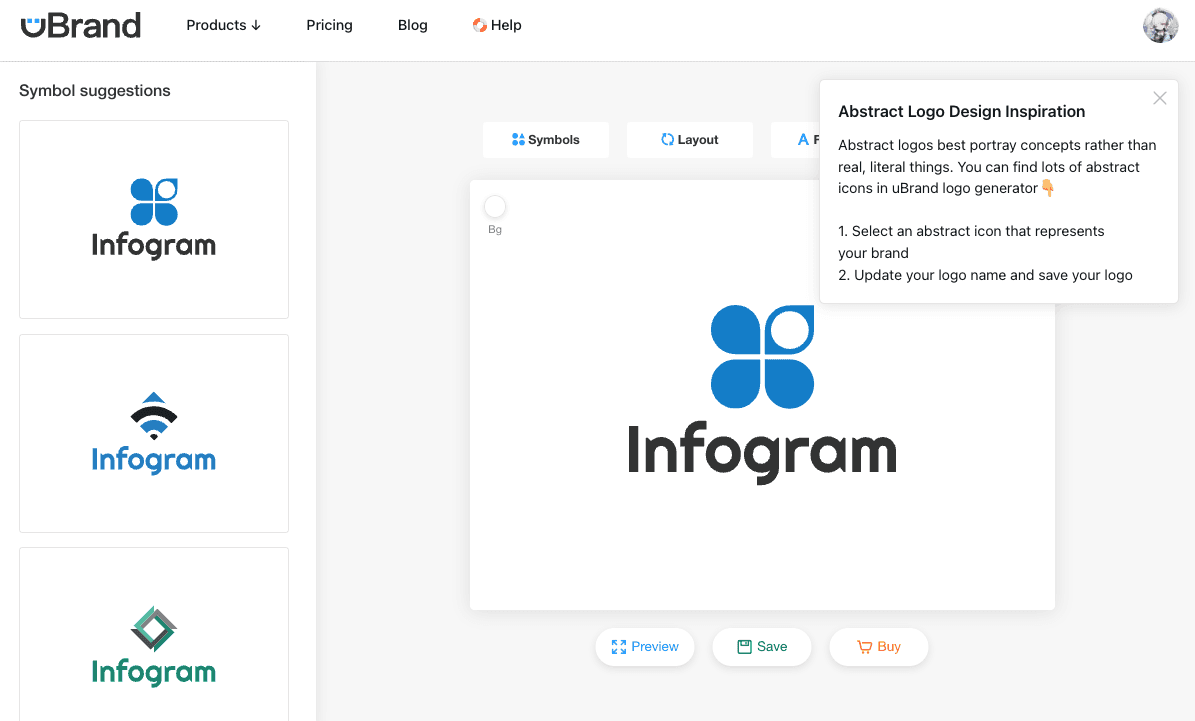Image resolution: width=1195 pixels, height=721 pixels.
Task: Preview the logo in fullscreen
Action: (645, 647)
